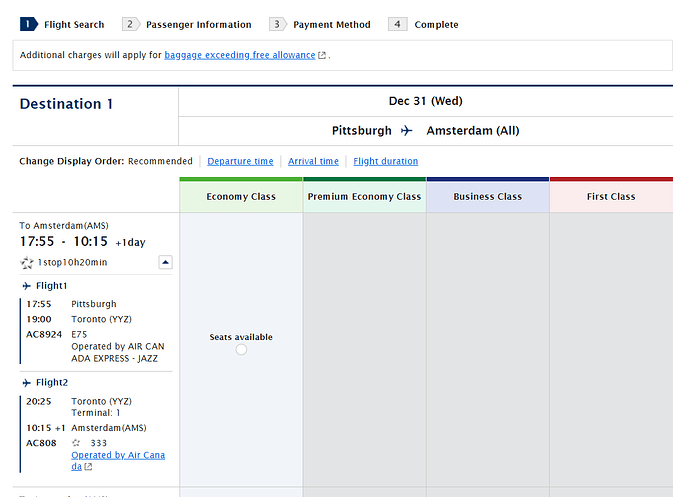Image resolution: width=690 pixels, height=497 pixels.
Task: Click the Economy Class column header
Action: [241, 197]
